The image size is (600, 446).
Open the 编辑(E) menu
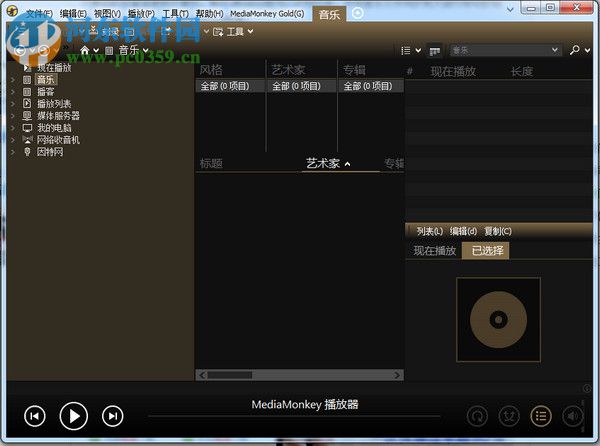pos(73,14)
